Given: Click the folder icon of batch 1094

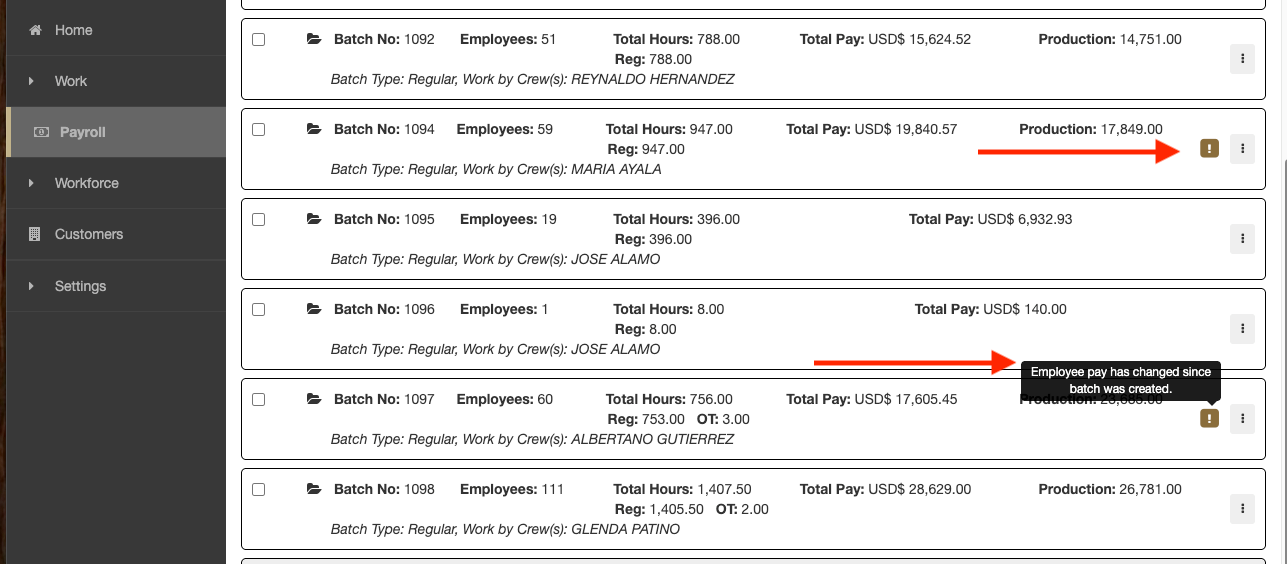Looking at the screenshot, I should pyautogui.click(x=314, y=130).
